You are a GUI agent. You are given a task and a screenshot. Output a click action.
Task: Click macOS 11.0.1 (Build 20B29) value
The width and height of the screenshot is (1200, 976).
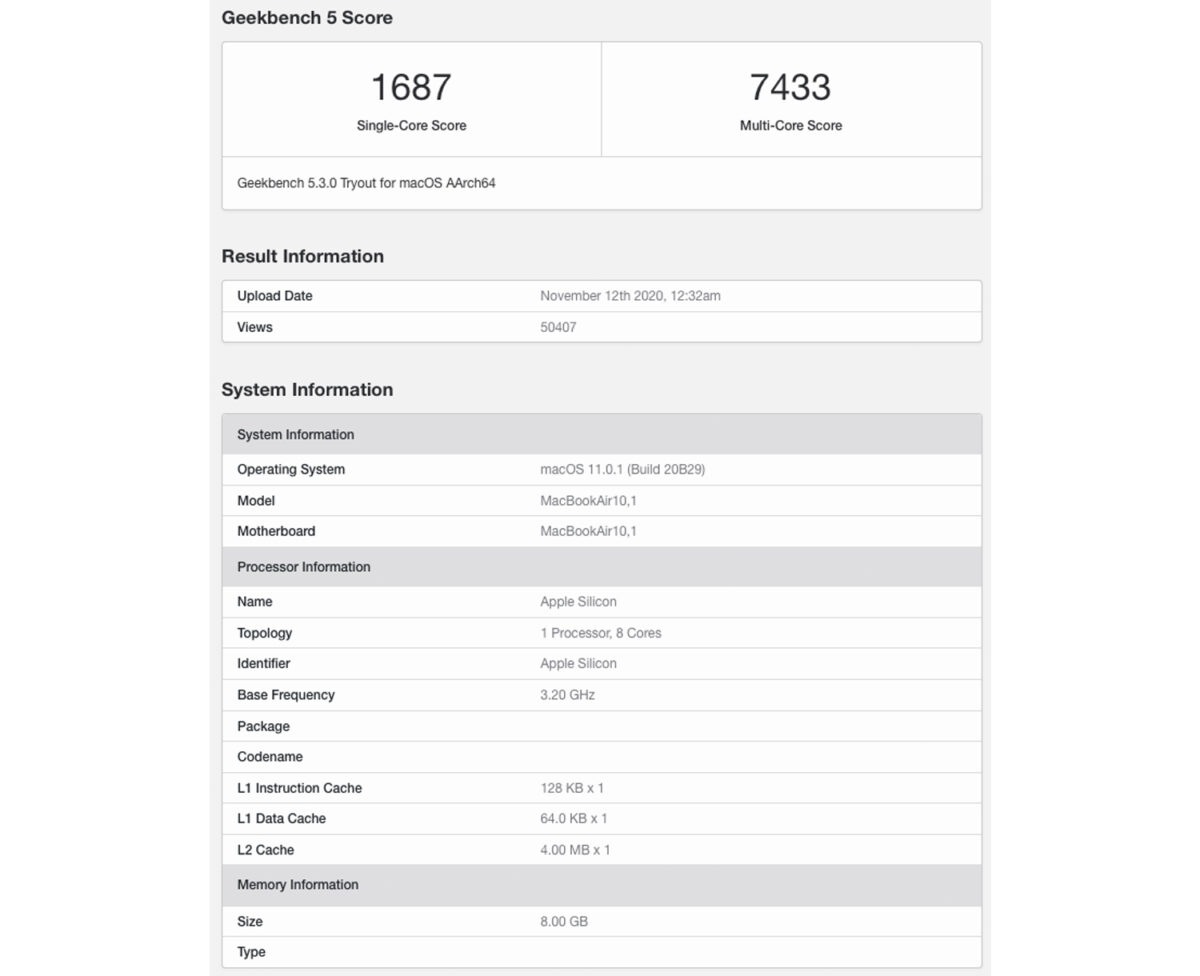coord(622,470)
